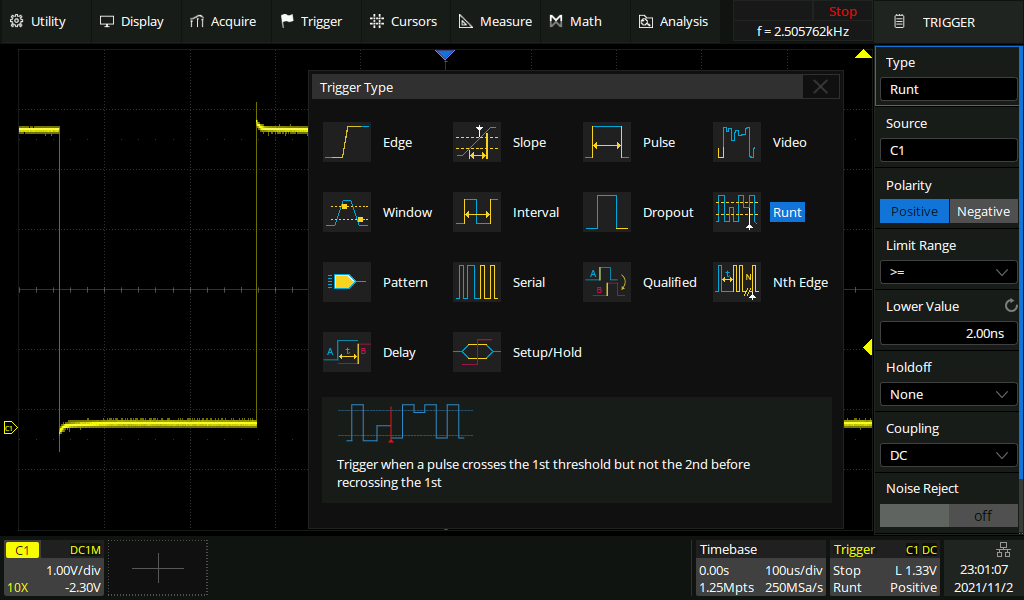Select the Setup/Hold trigger icon

477,353
